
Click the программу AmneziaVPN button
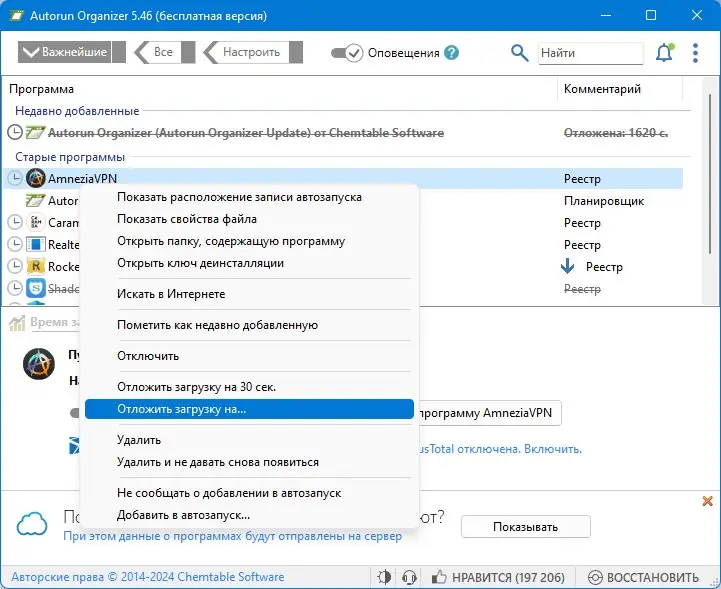(488, 413)
